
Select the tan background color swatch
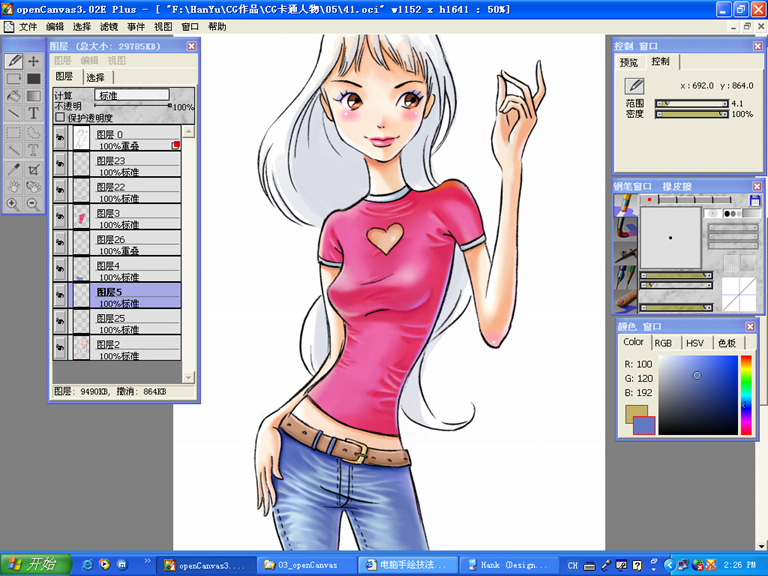[635, 411]
